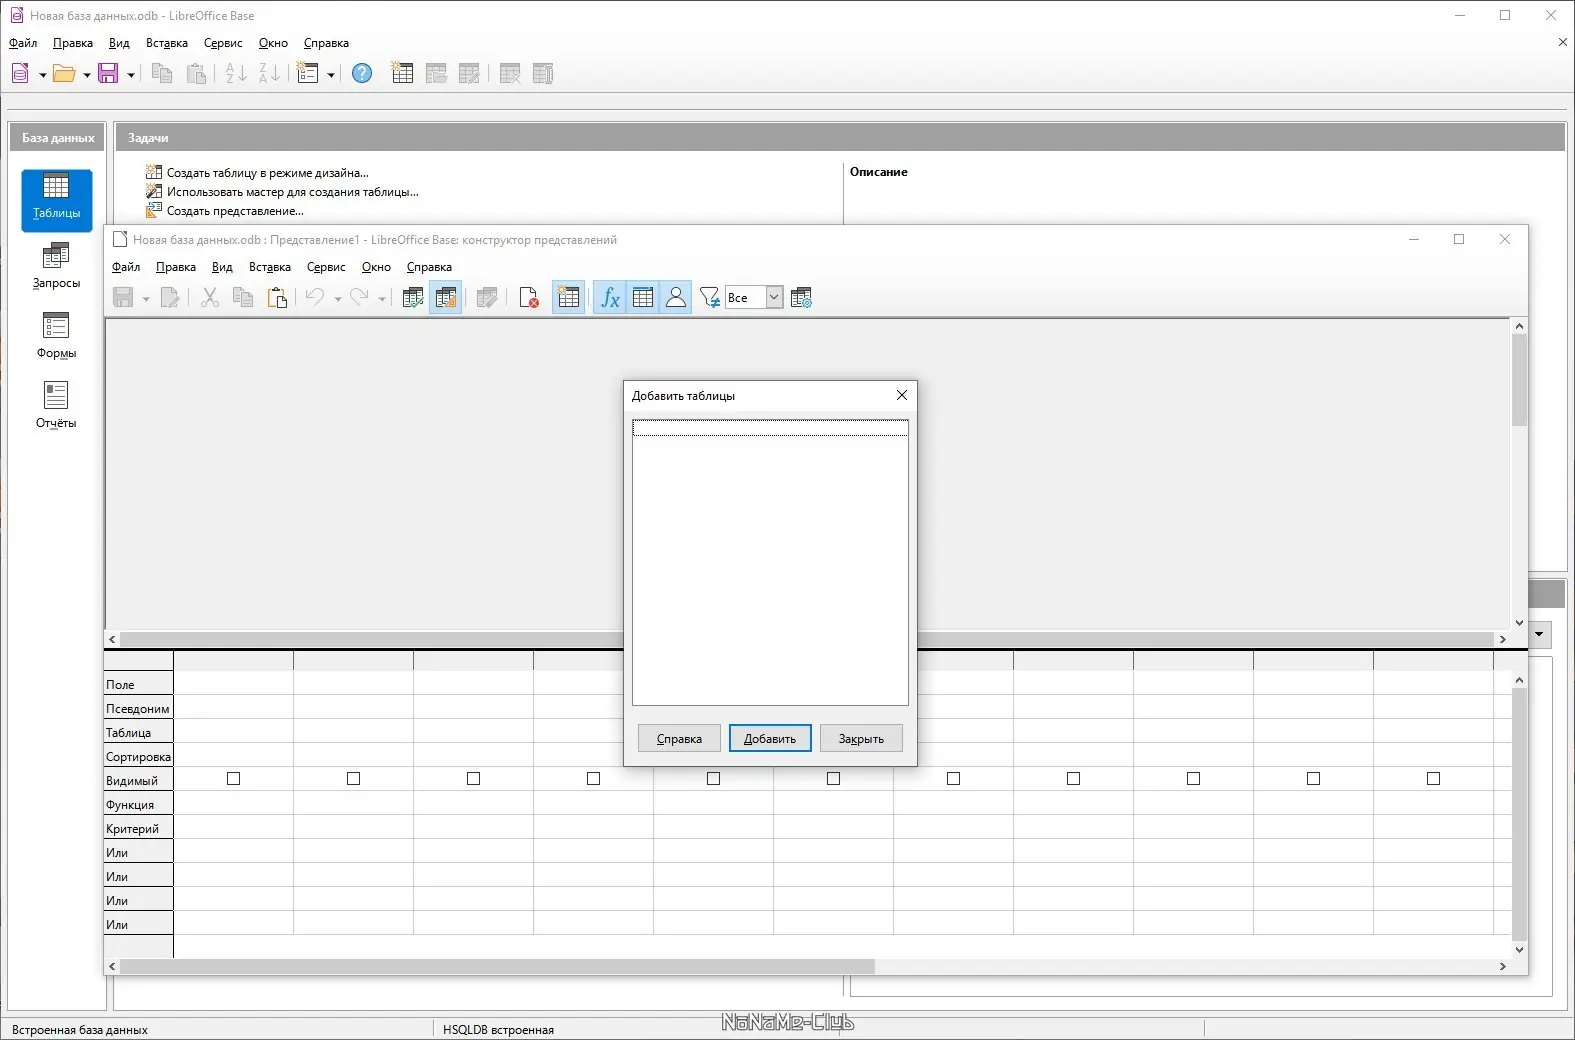1575x1040 pixels.
Task: Close the Добавить таблицы dialog with X
Action: 902,395
